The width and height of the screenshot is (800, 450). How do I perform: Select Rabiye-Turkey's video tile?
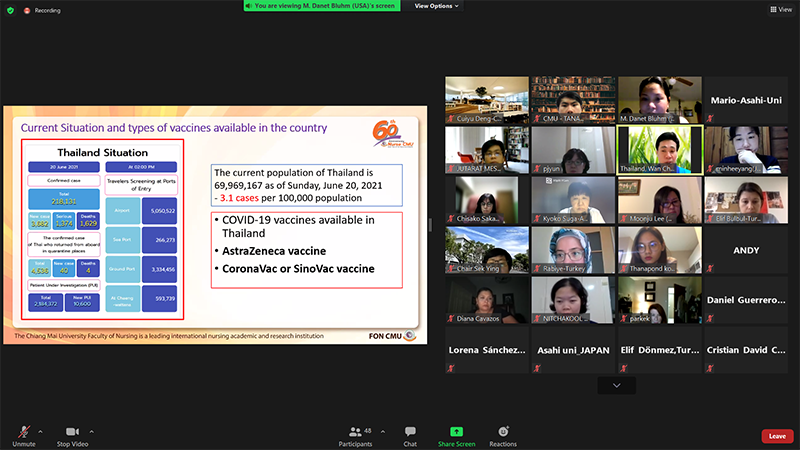573,250
